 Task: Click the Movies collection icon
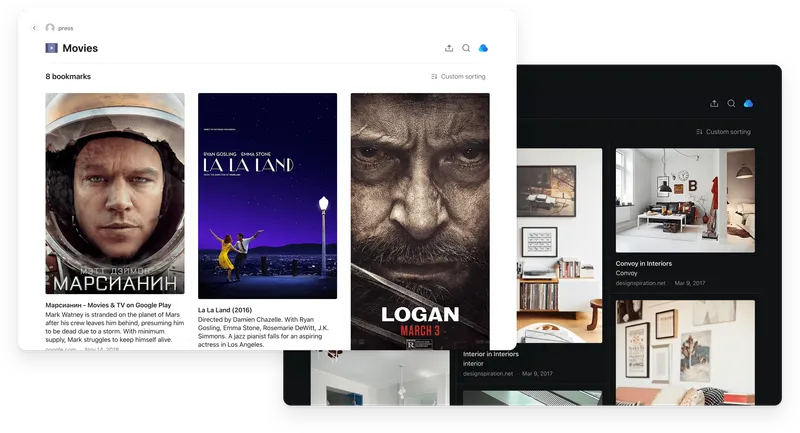point(52,48)
